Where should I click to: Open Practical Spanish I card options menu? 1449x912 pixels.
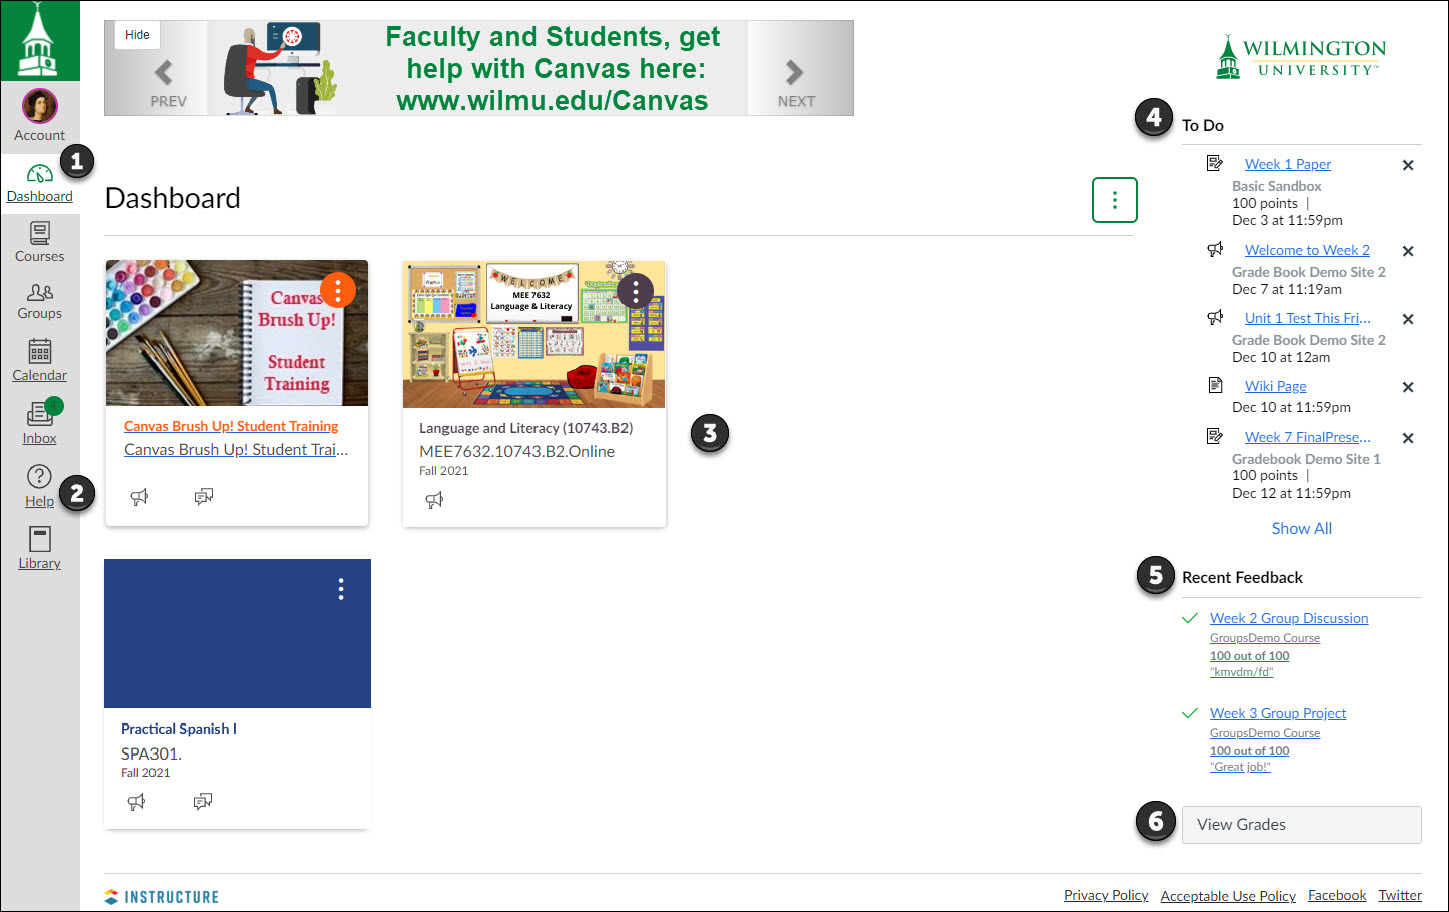tap(340, 590)
